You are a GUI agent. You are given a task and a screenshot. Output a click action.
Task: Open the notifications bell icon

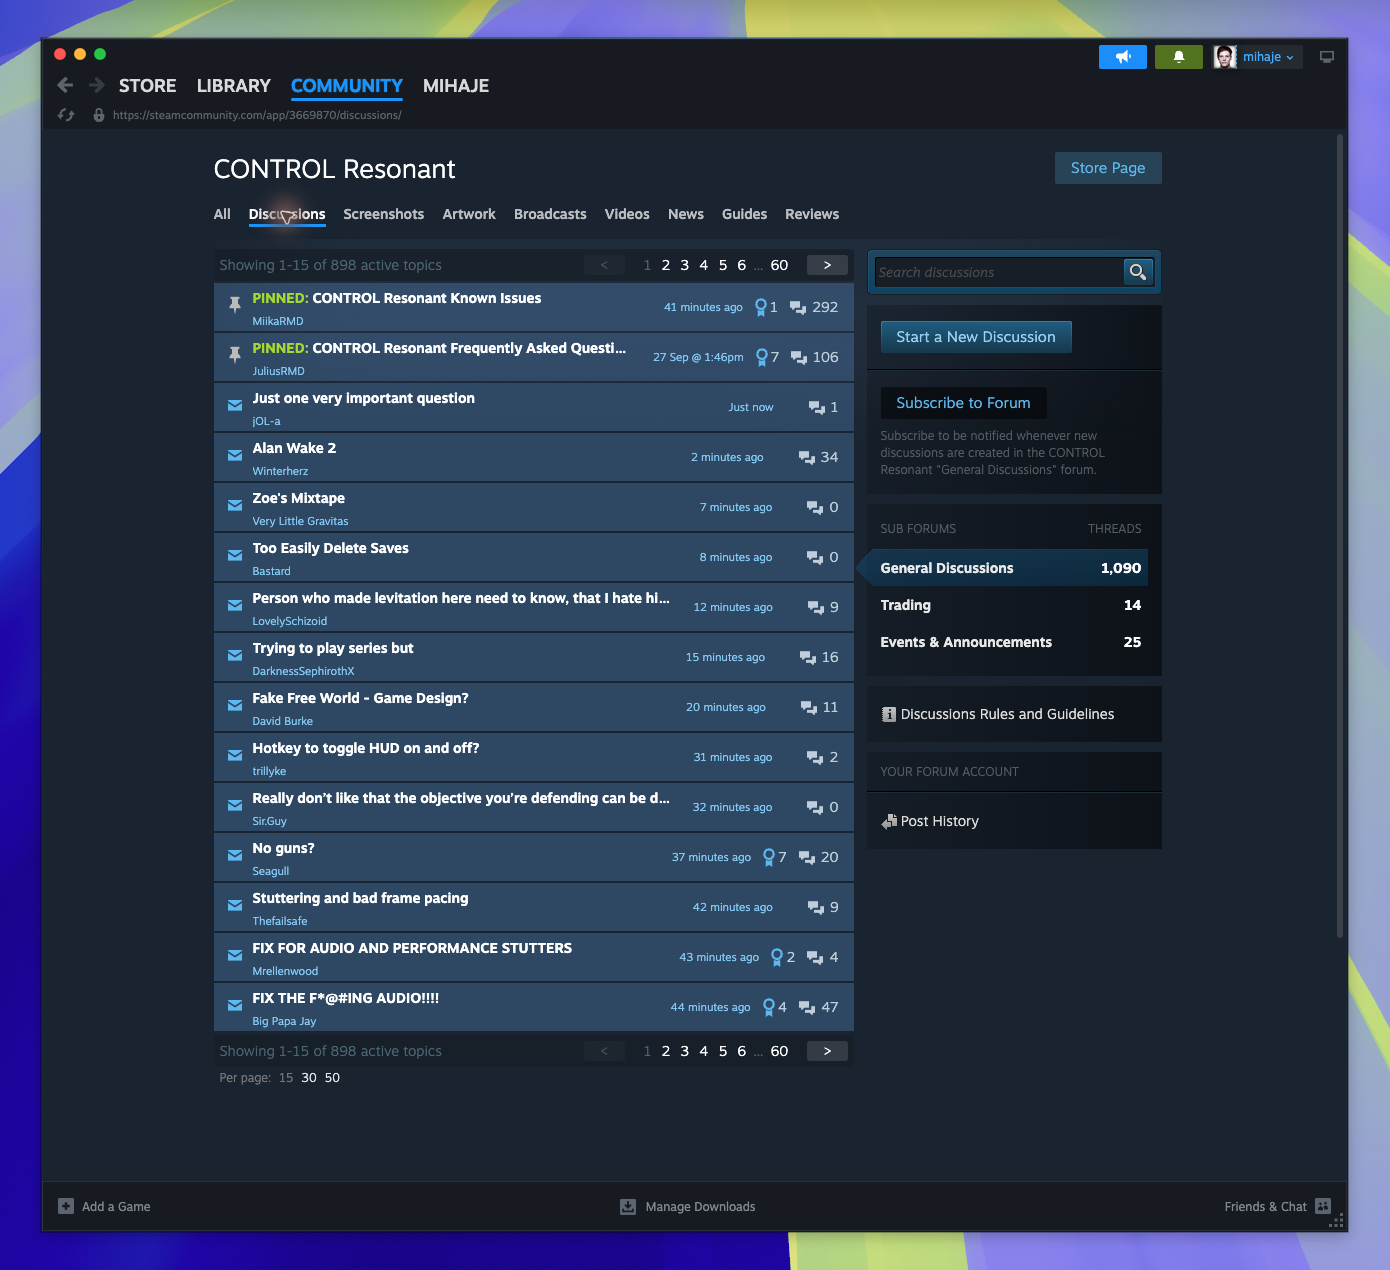[x=1179, y=57]
